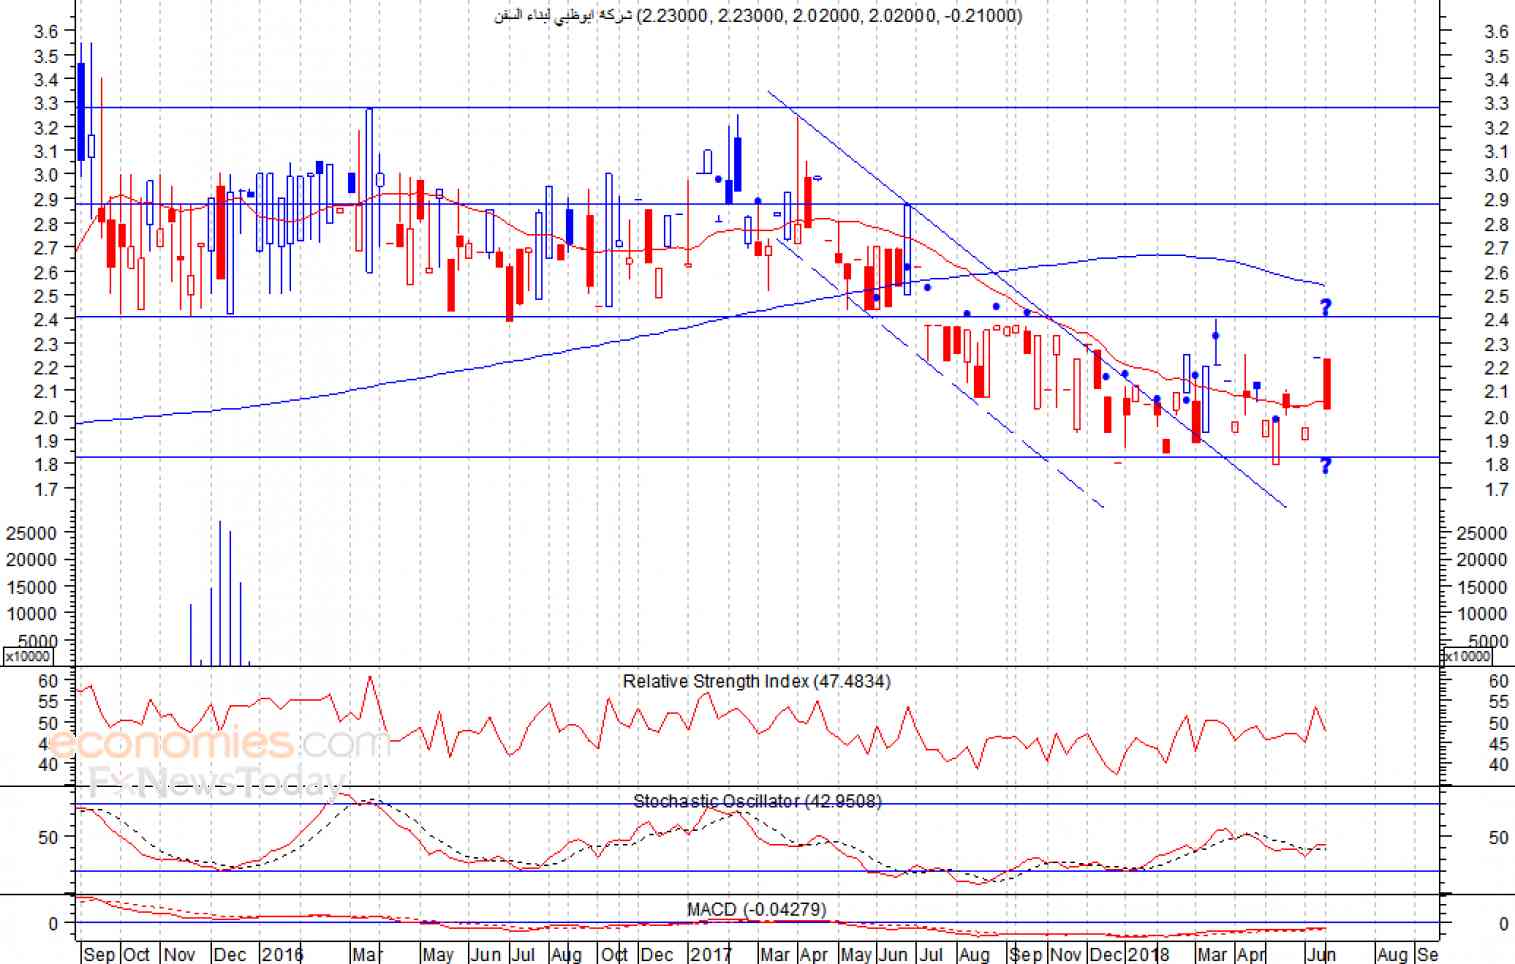
Task: Click the 1.8 value on left price axis
Action: 46,464
